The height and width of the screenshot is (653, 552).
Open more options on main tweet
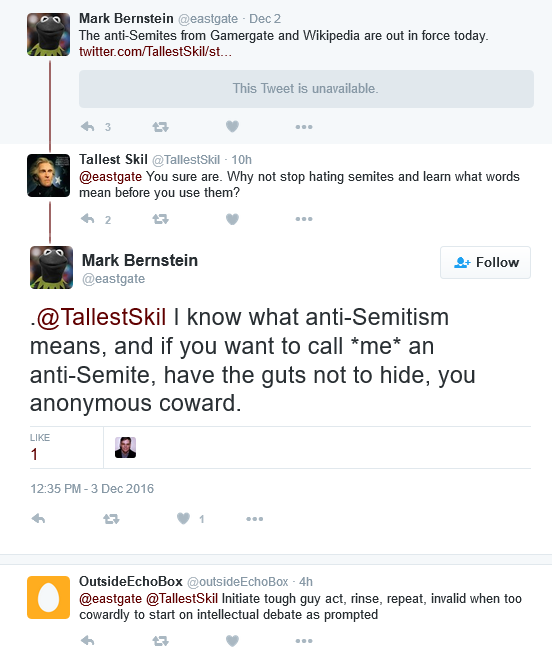pos(255,518)
